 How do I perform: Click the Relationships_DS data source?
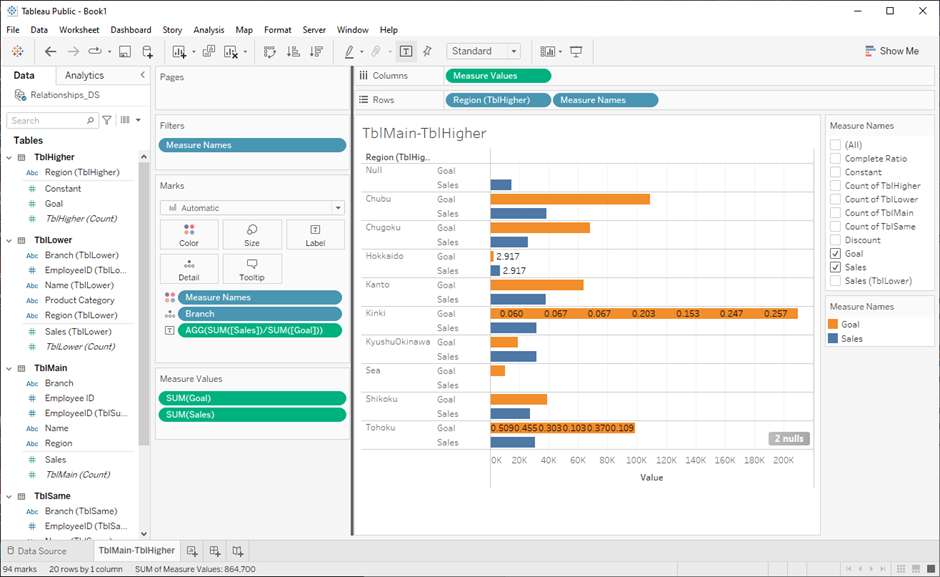click(x=65, y=95)
